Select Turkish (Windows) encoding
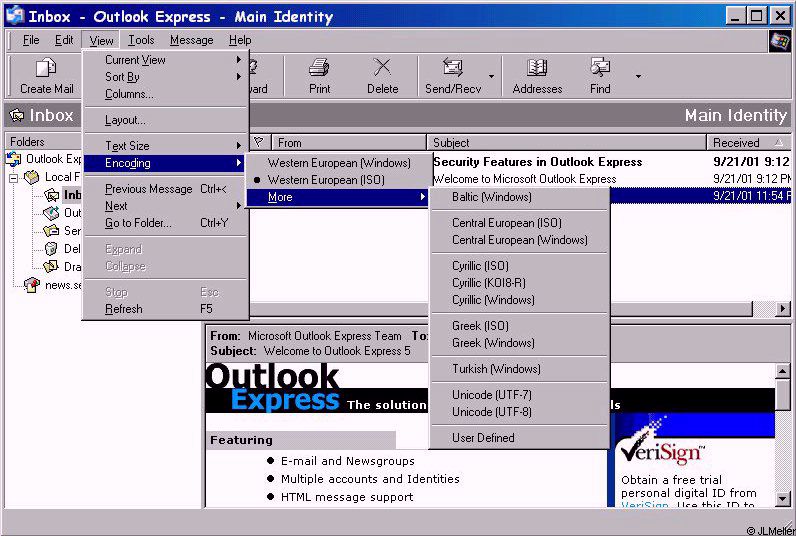Screen dimensions: 796x536 pyautogui.click(x=519, y=369)
